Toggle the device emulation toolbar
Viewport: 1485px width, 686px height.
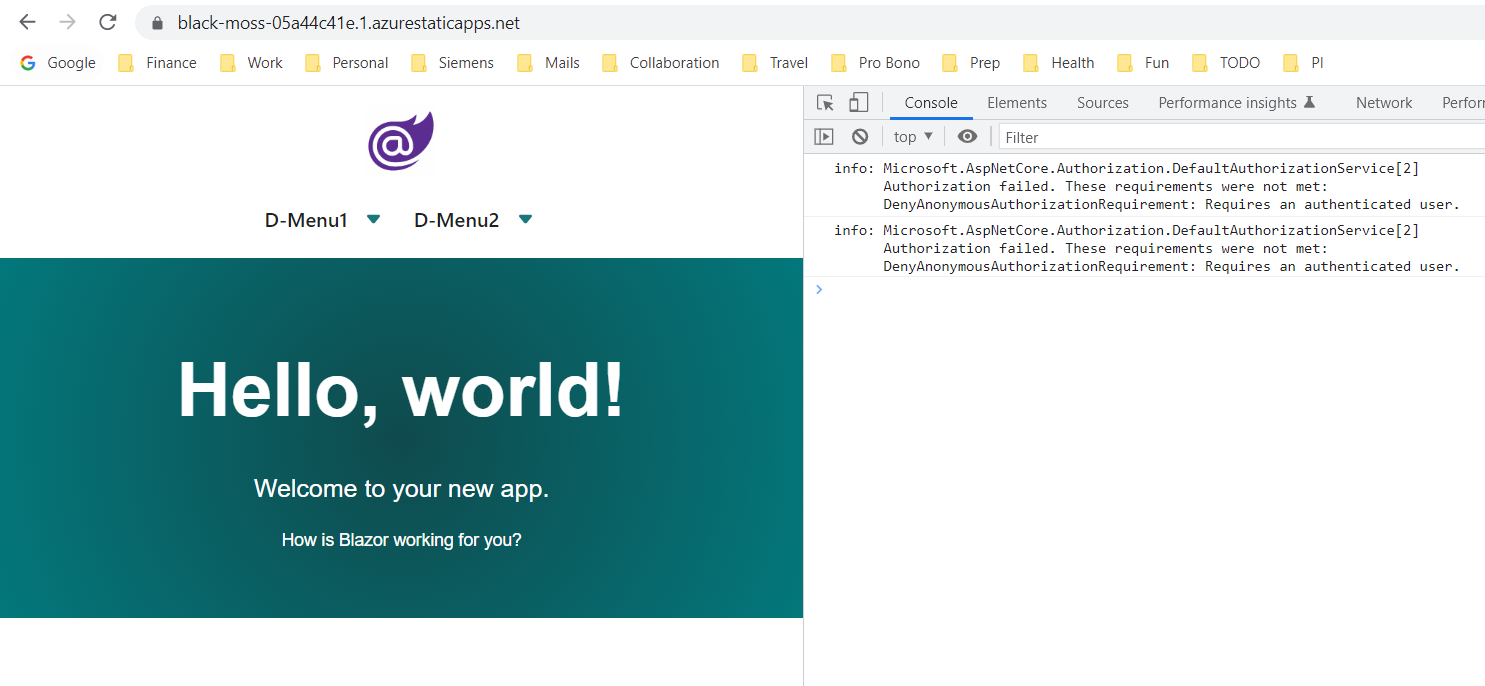pos(858,102)
